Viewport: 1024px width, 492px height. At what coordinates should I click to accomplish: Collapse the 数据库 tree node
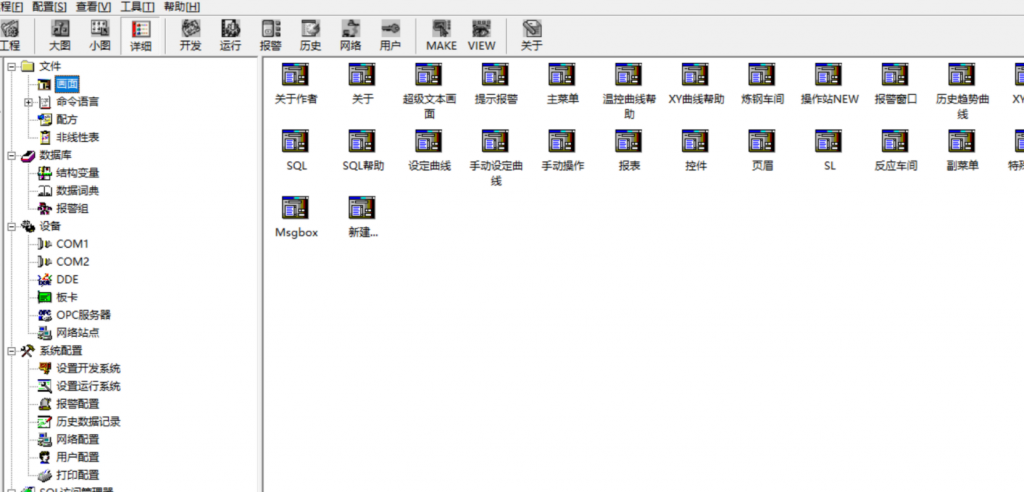coord(11,156)
